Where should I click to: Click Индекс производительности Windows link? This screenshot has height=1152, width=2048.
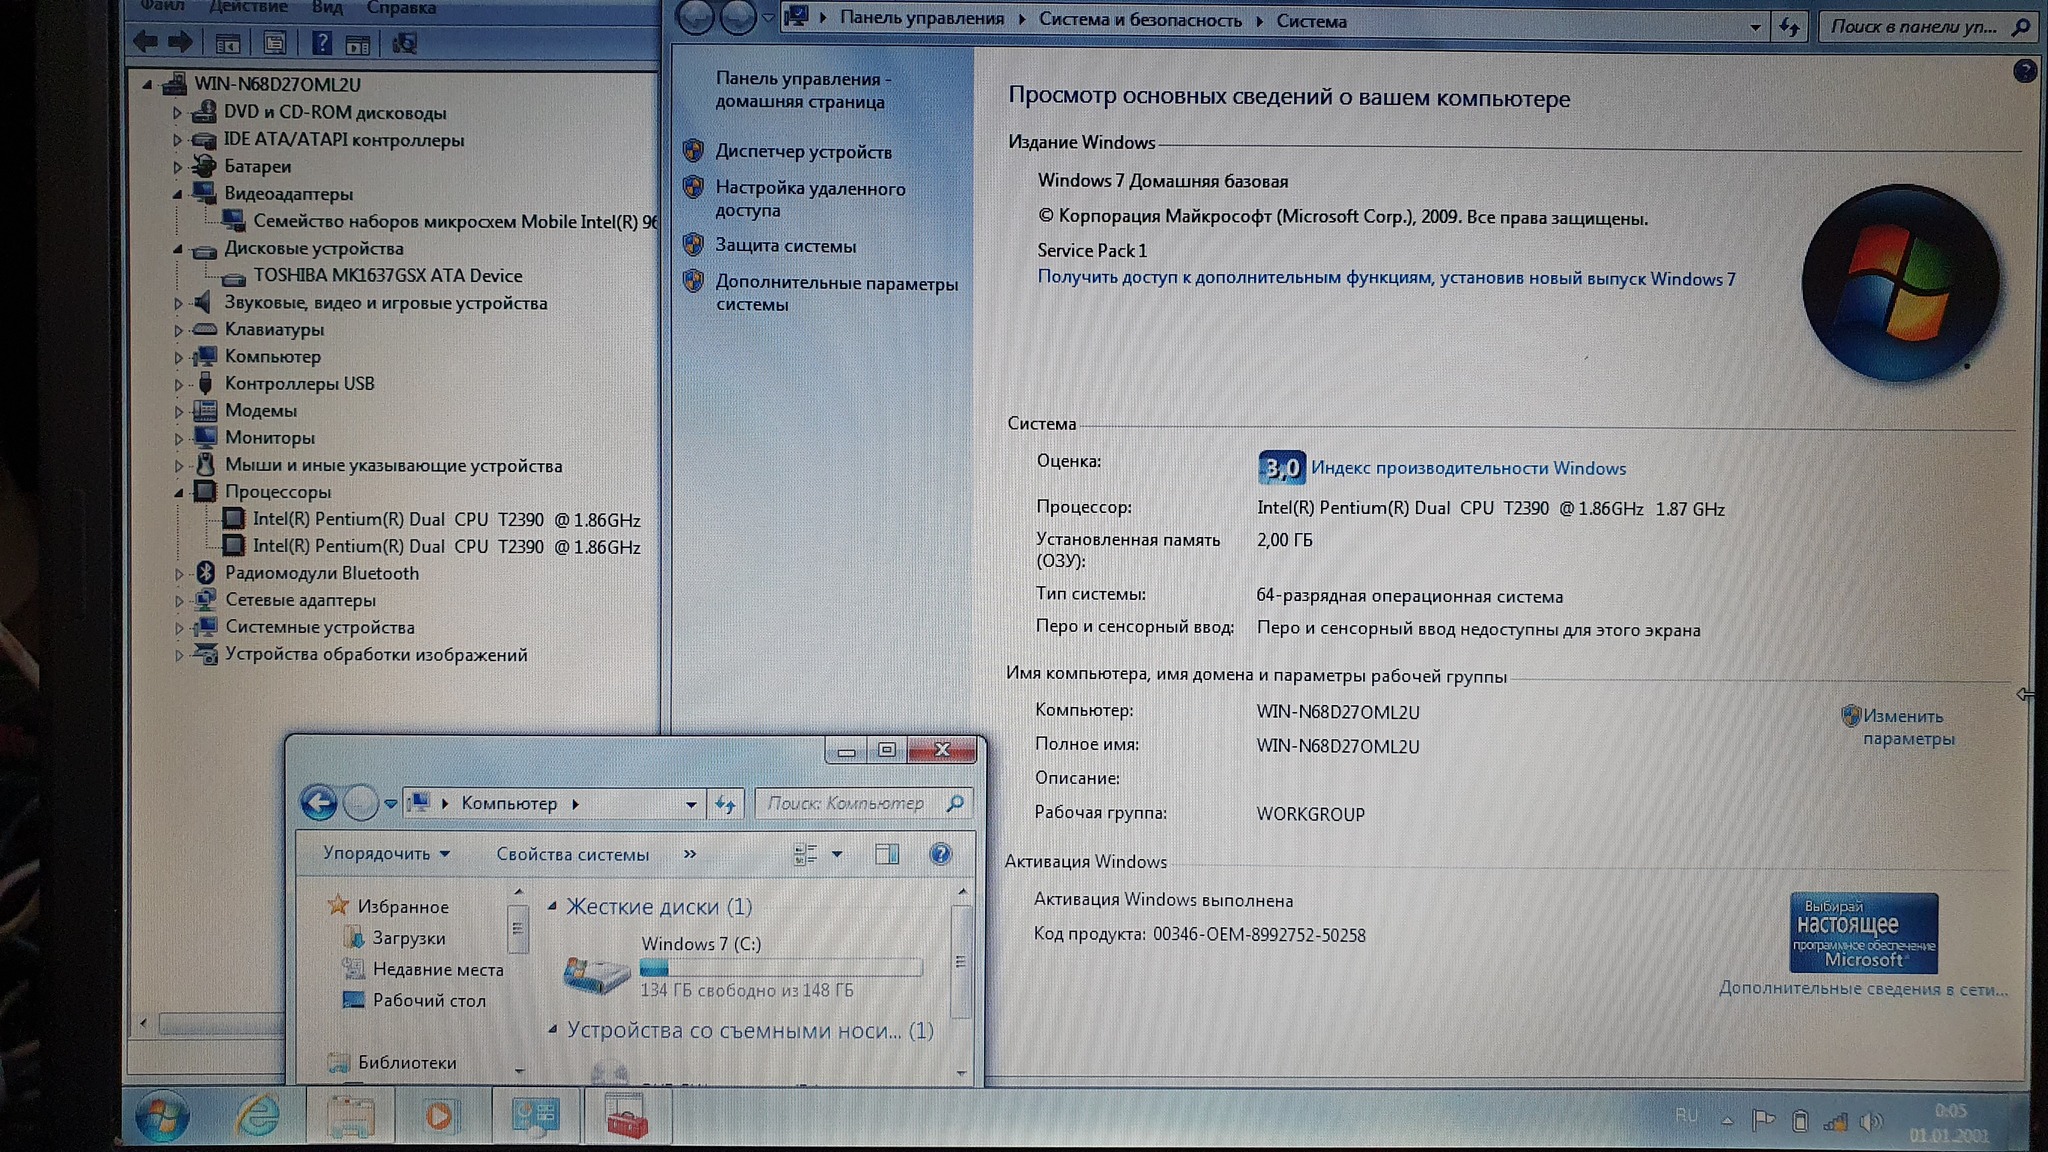[x=1467, y=468]
